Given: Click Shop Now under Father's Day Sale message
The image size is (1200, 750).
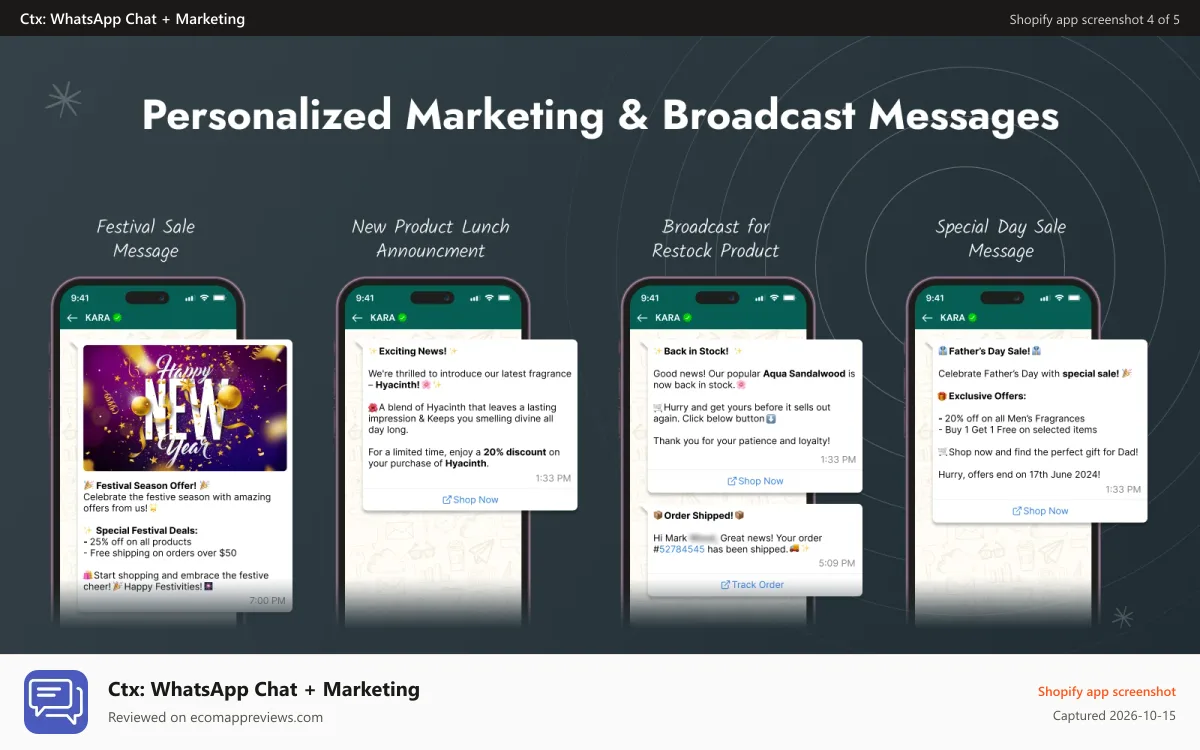Looking at the screenshot, I should coord(1040,511).
